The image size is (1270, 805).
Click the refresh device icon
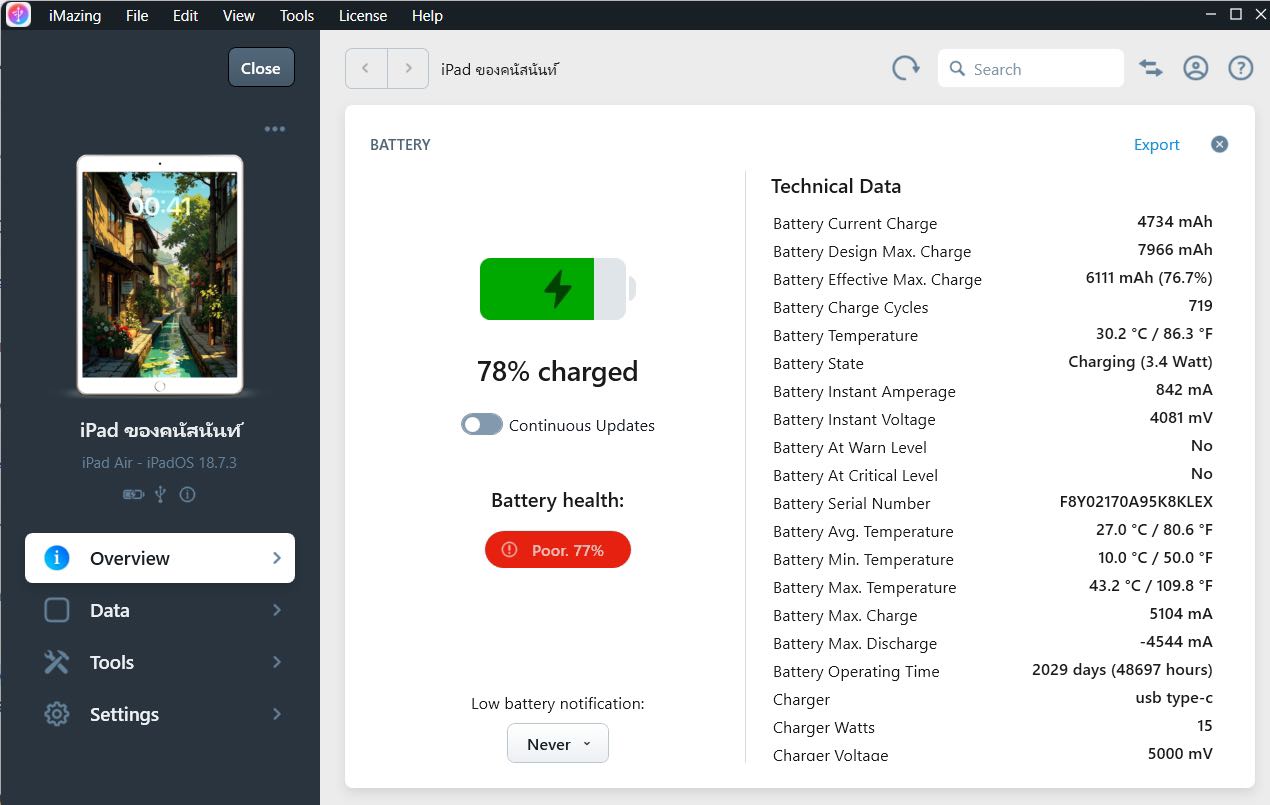[x=906, y=69]
